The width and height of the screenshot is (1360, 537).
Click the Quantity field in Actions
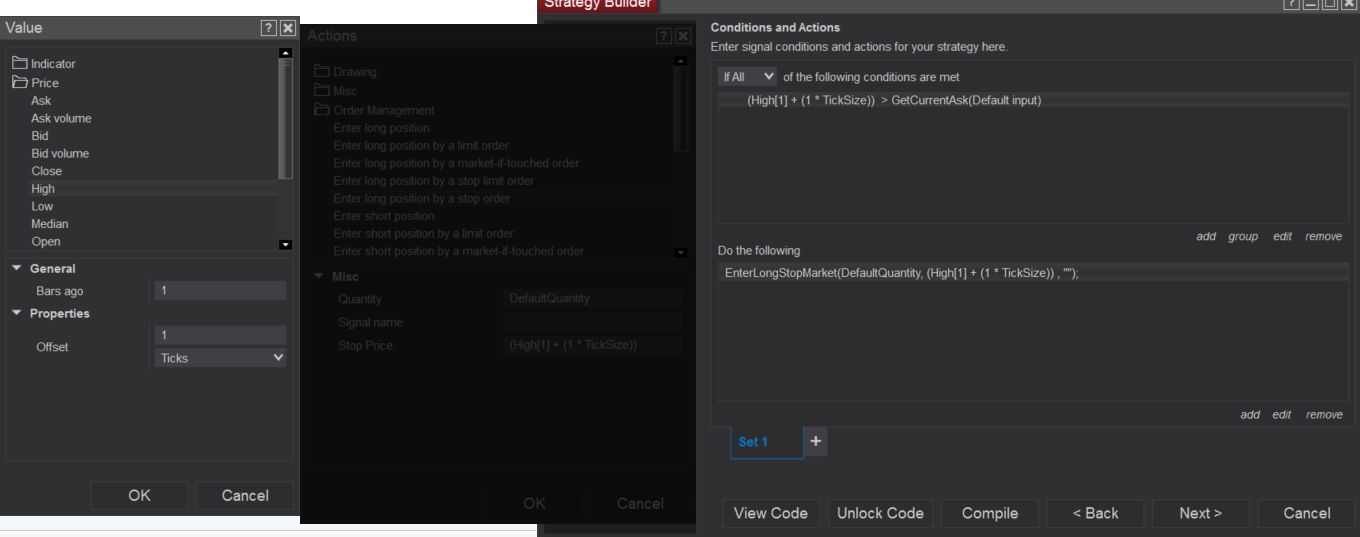(x=593, y=299)
